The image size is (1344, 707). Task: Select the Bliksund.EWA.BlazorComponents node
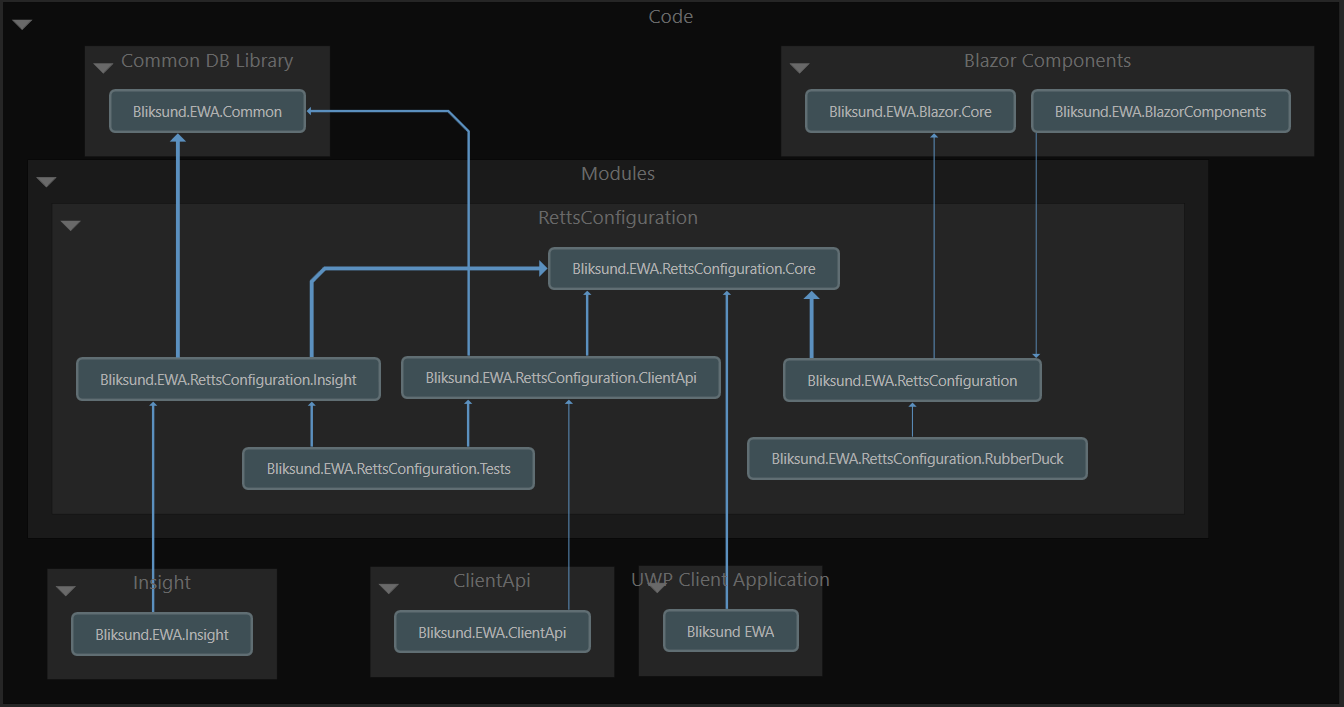(1160, 111)
